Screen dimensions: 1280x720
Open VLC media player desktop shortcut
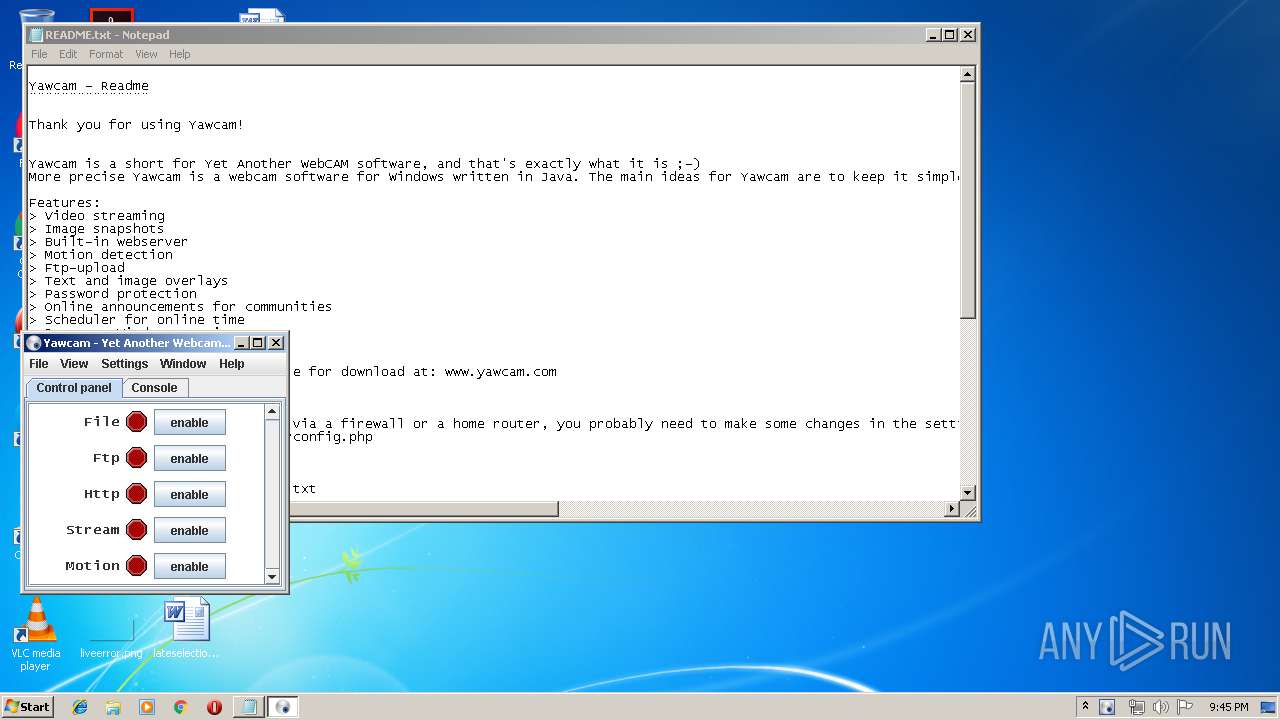[x=36, y=634]
